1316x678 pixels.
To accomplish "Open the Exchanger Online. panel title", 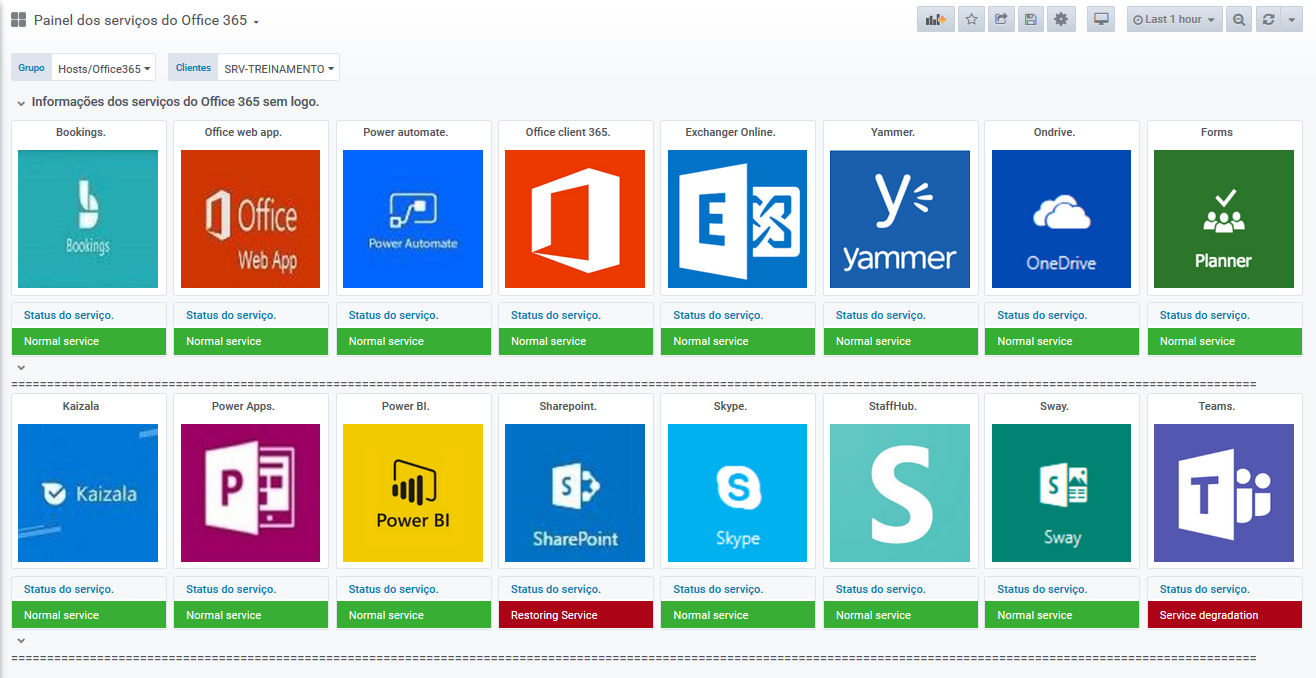I will pyautogui.click(x=731, y=132).
